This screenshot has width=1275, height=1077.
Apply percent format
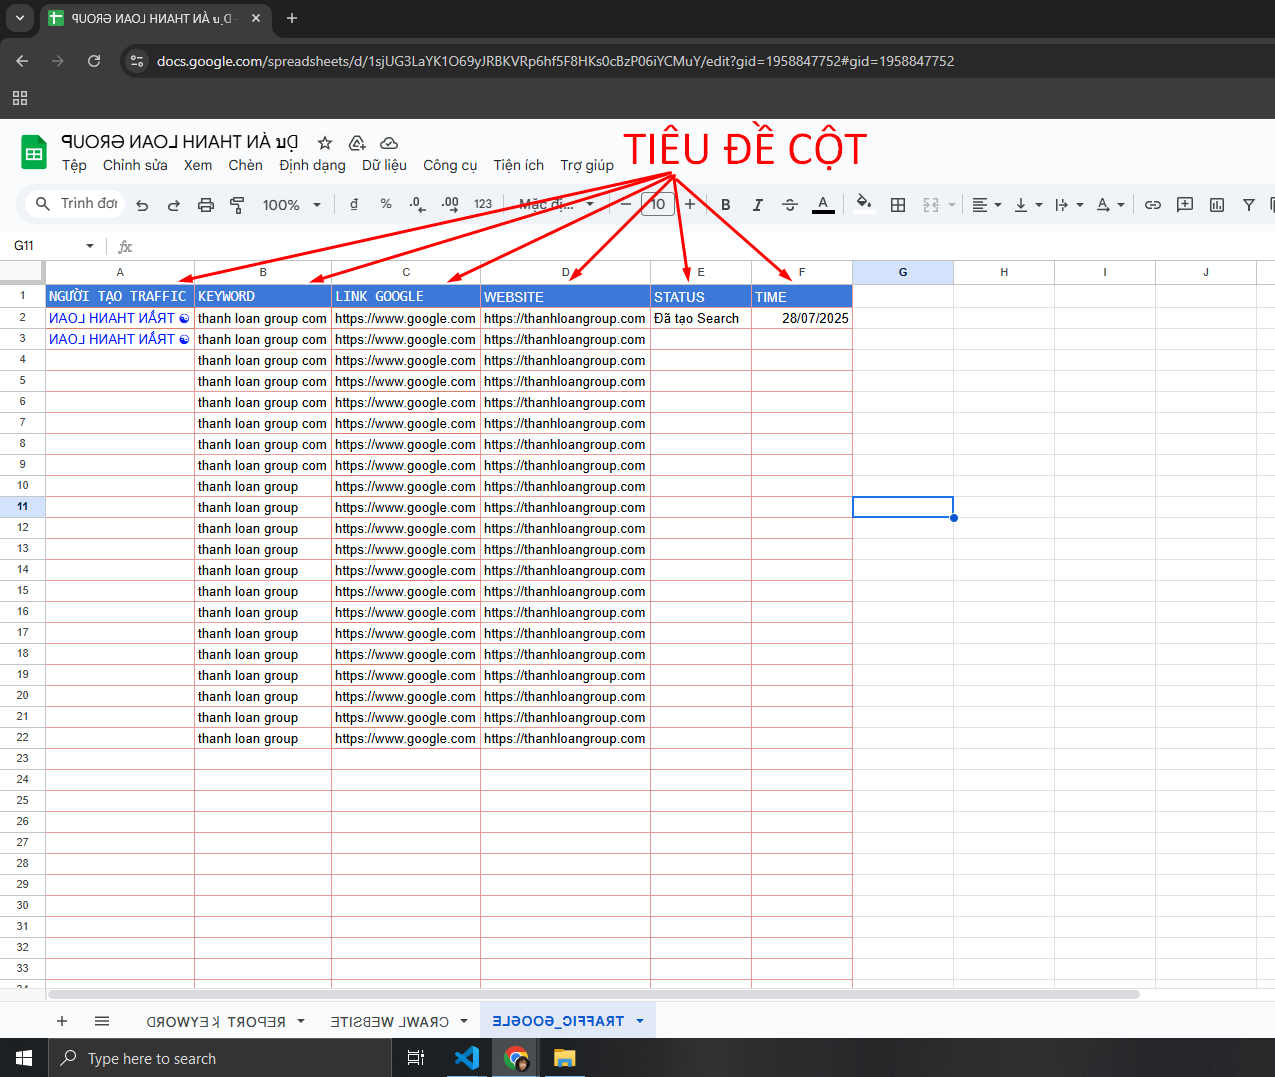click(x=386, y=204)
